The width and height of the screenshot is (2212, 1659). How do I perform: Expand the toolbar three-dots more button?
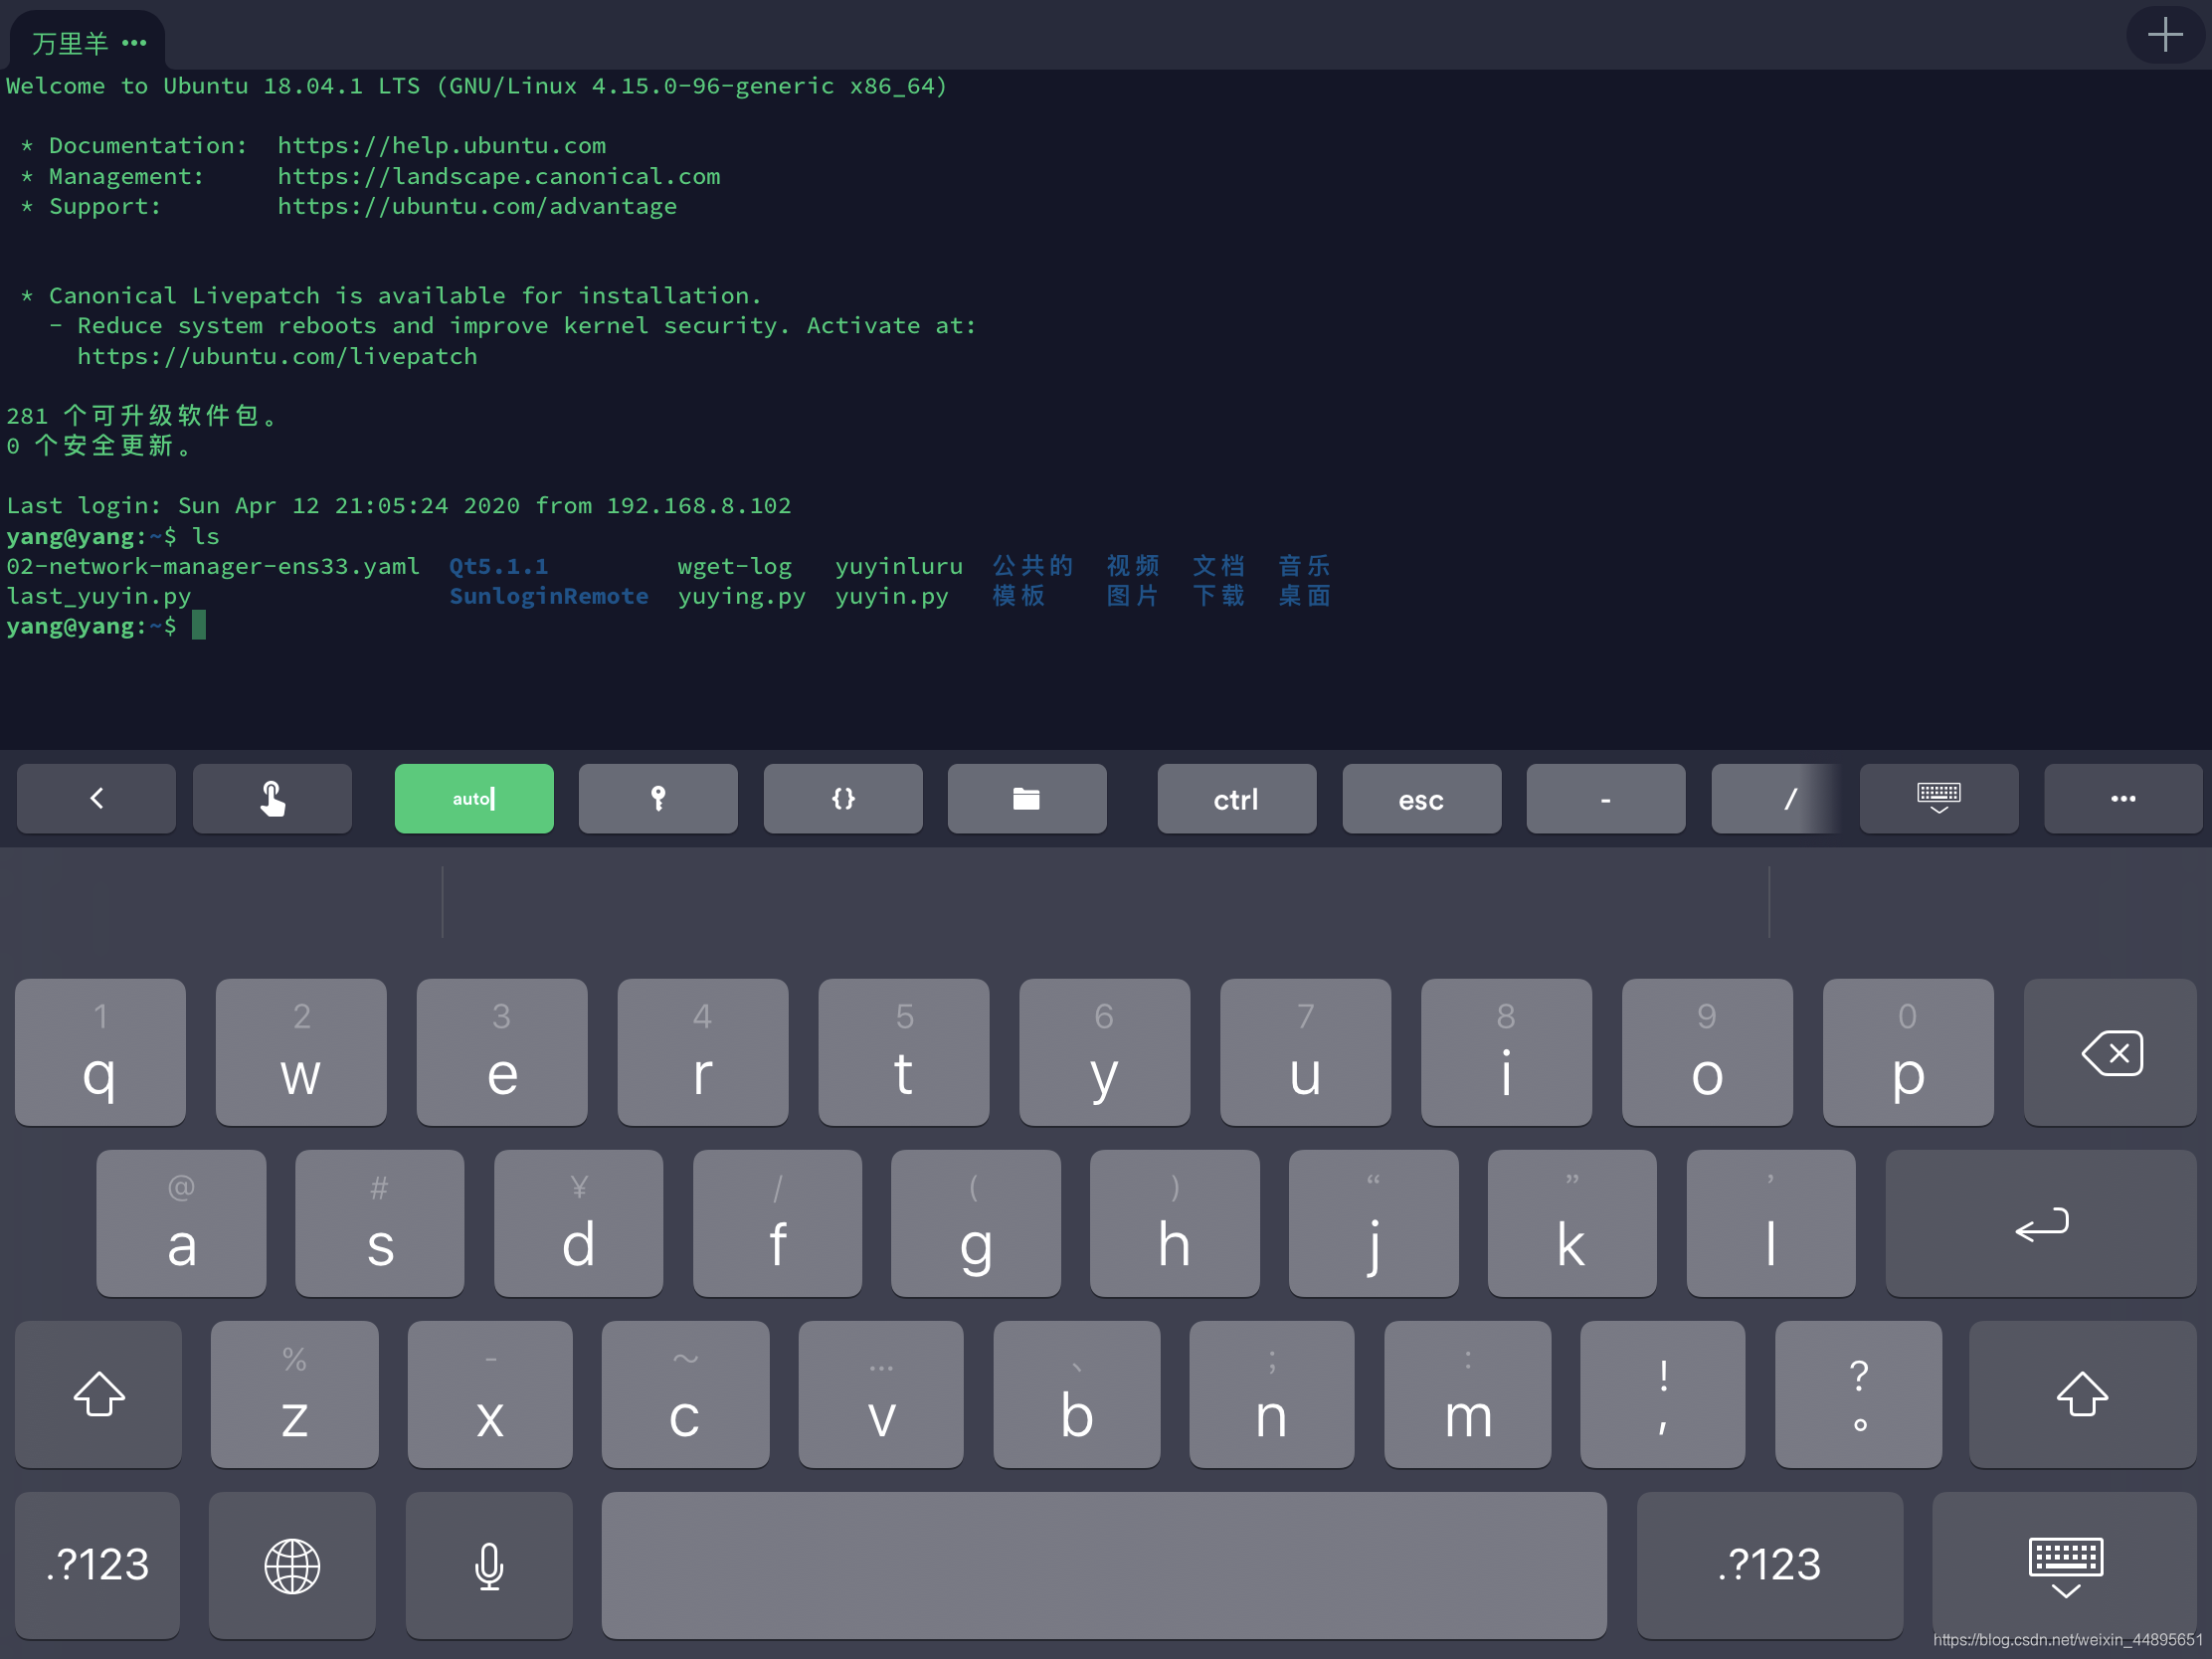click(x=2122, y=799)
